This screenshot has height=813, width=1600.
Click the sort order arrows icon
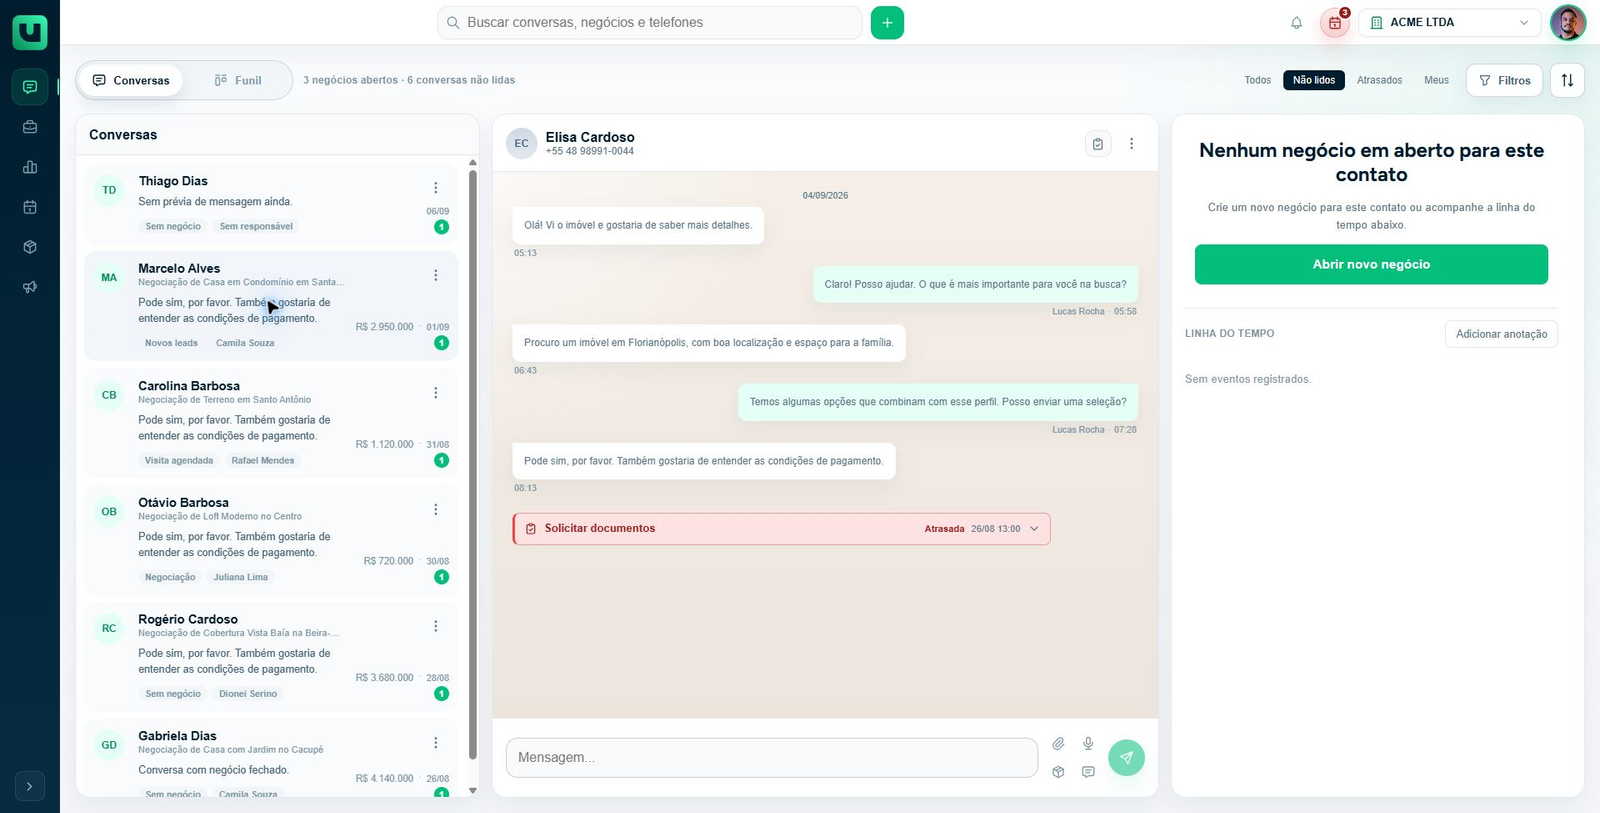[x=1567, y=80]
